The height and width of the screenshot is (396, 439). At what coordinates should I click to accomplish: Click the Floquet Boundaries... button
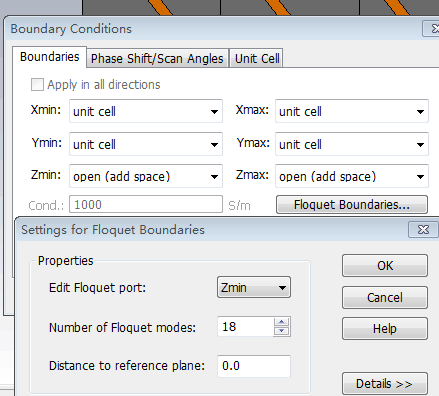(x=352, y=205)
